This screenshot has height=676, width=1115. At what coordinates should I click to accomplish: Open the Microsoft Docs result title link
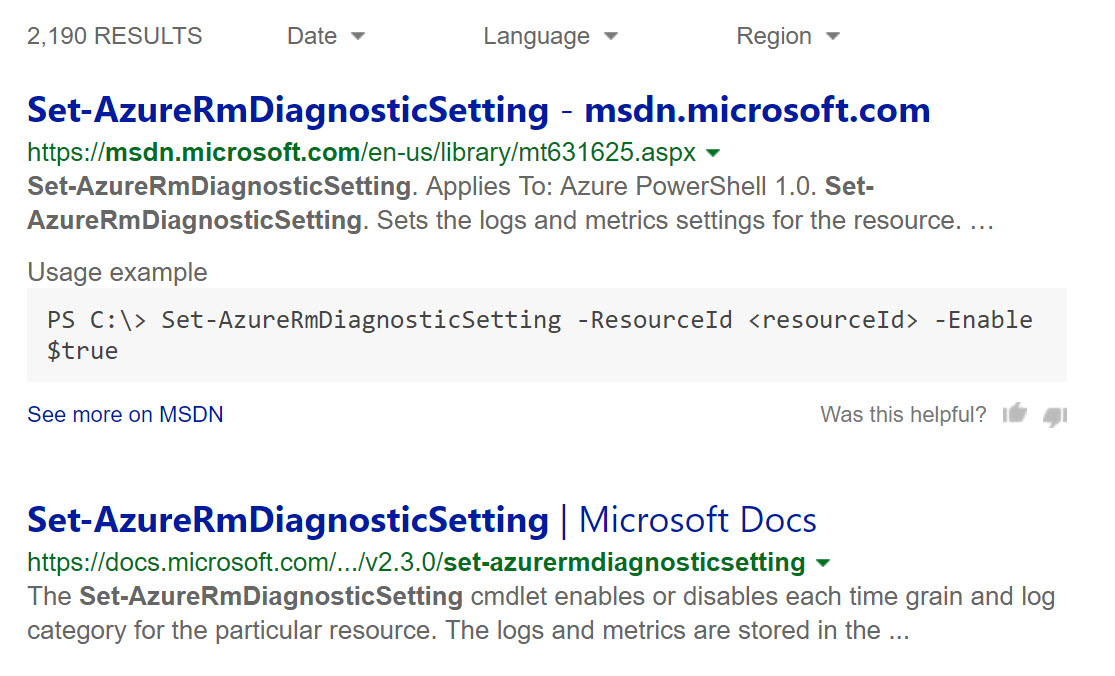pos(421,519)
